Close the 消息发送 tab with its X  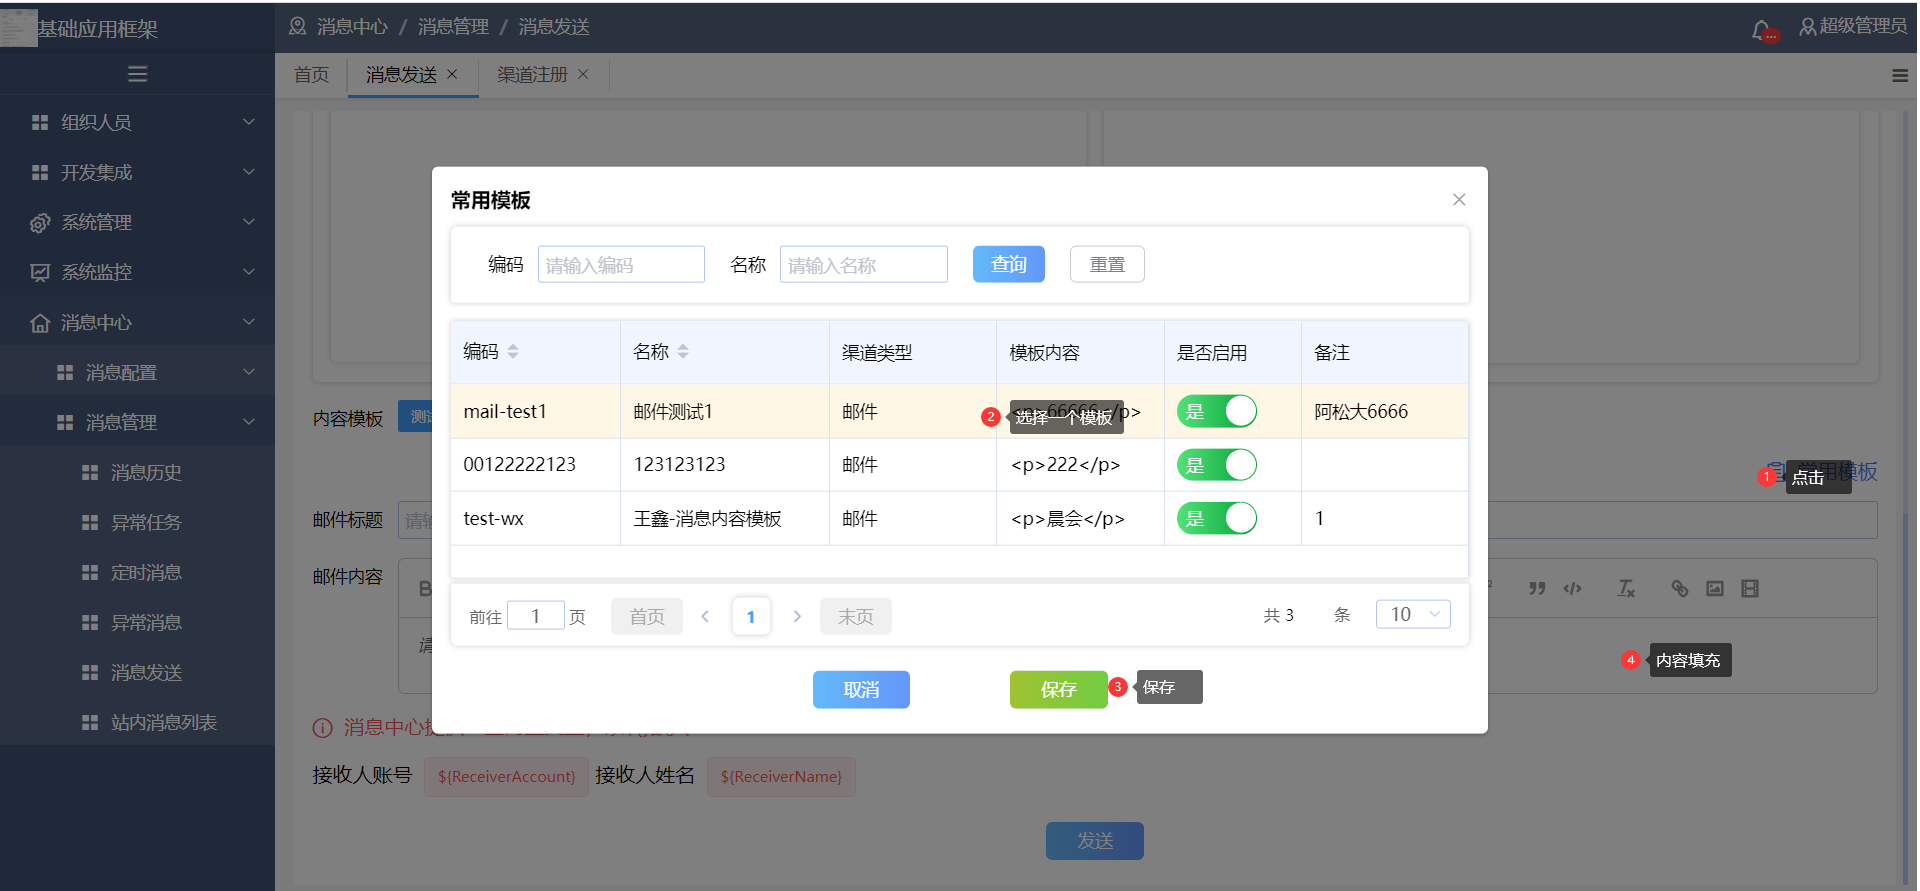pyautogui.click(x=452, y=74)
